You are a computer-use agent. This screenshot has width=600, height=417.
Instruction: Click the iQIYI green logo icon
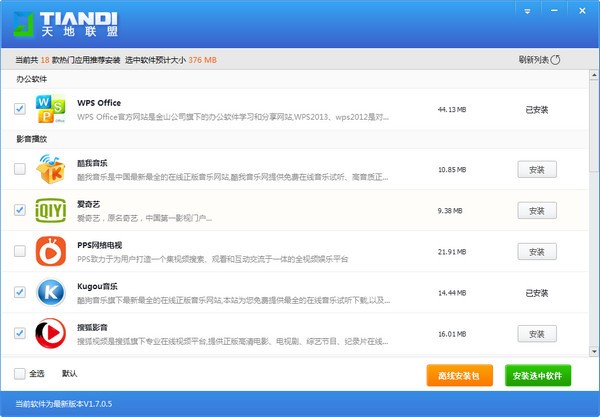51,210
